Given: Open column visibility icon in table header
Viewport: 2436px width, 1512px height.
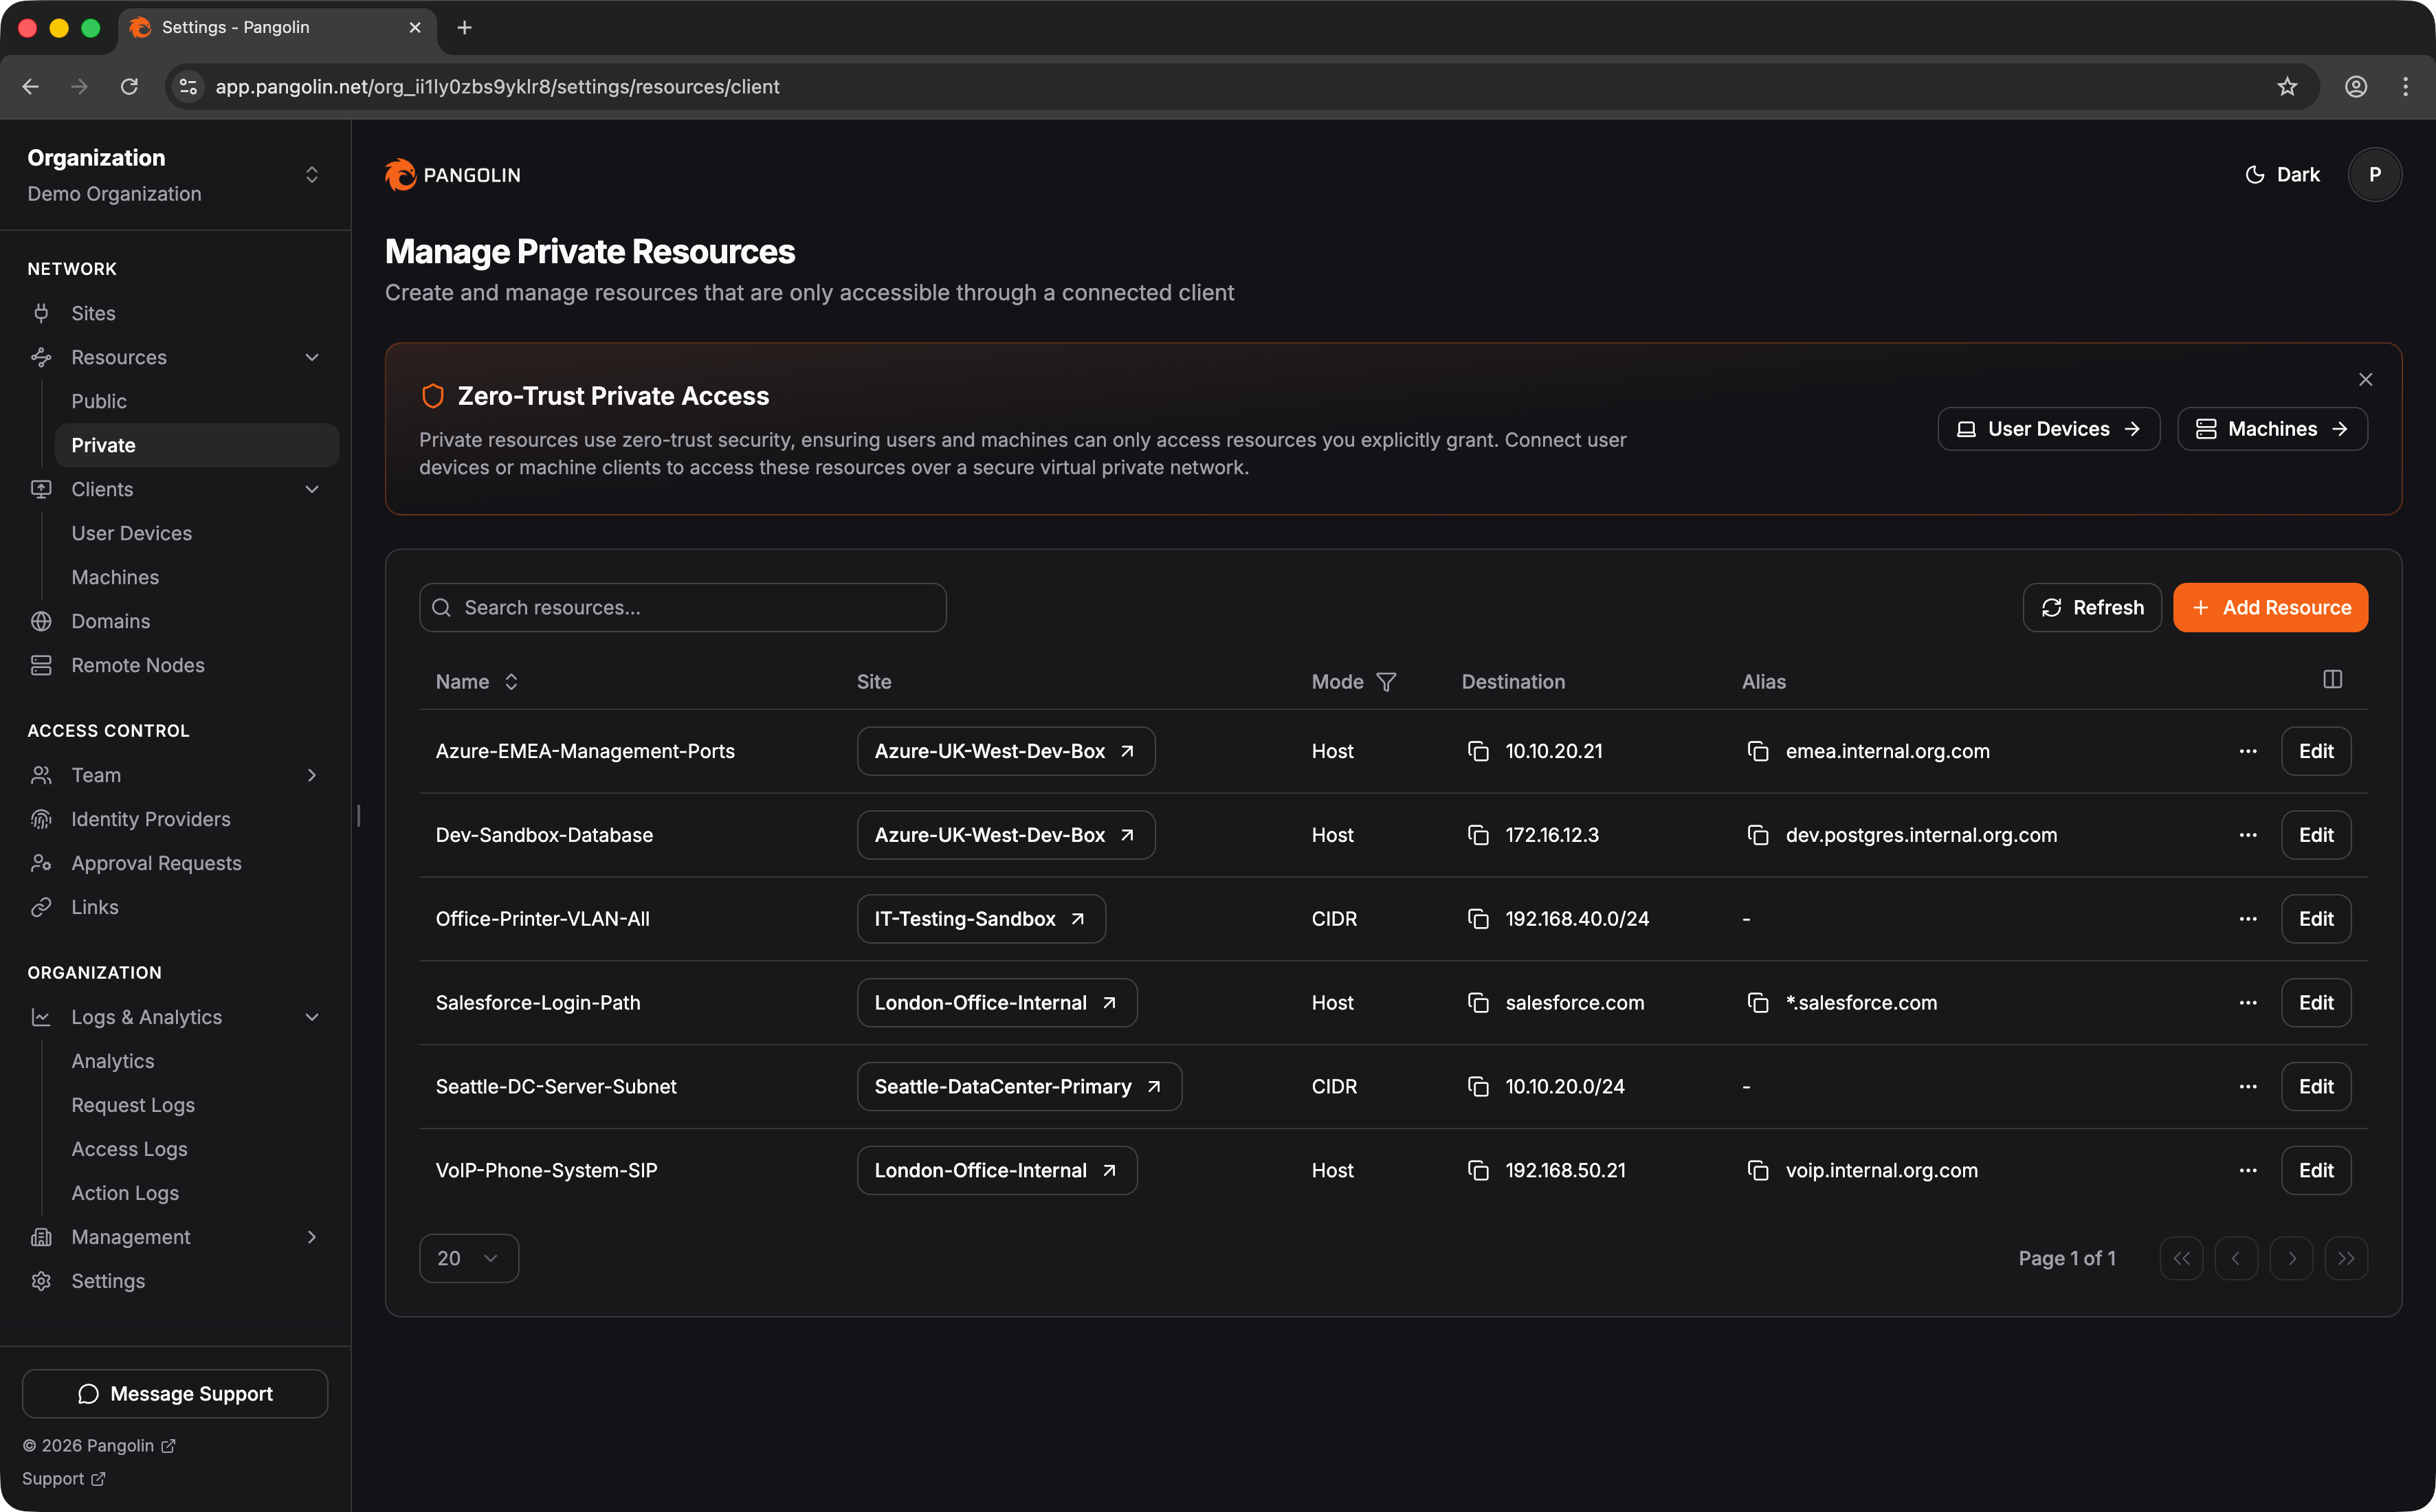Looking at the screenshot, I should click(2332, 680).
